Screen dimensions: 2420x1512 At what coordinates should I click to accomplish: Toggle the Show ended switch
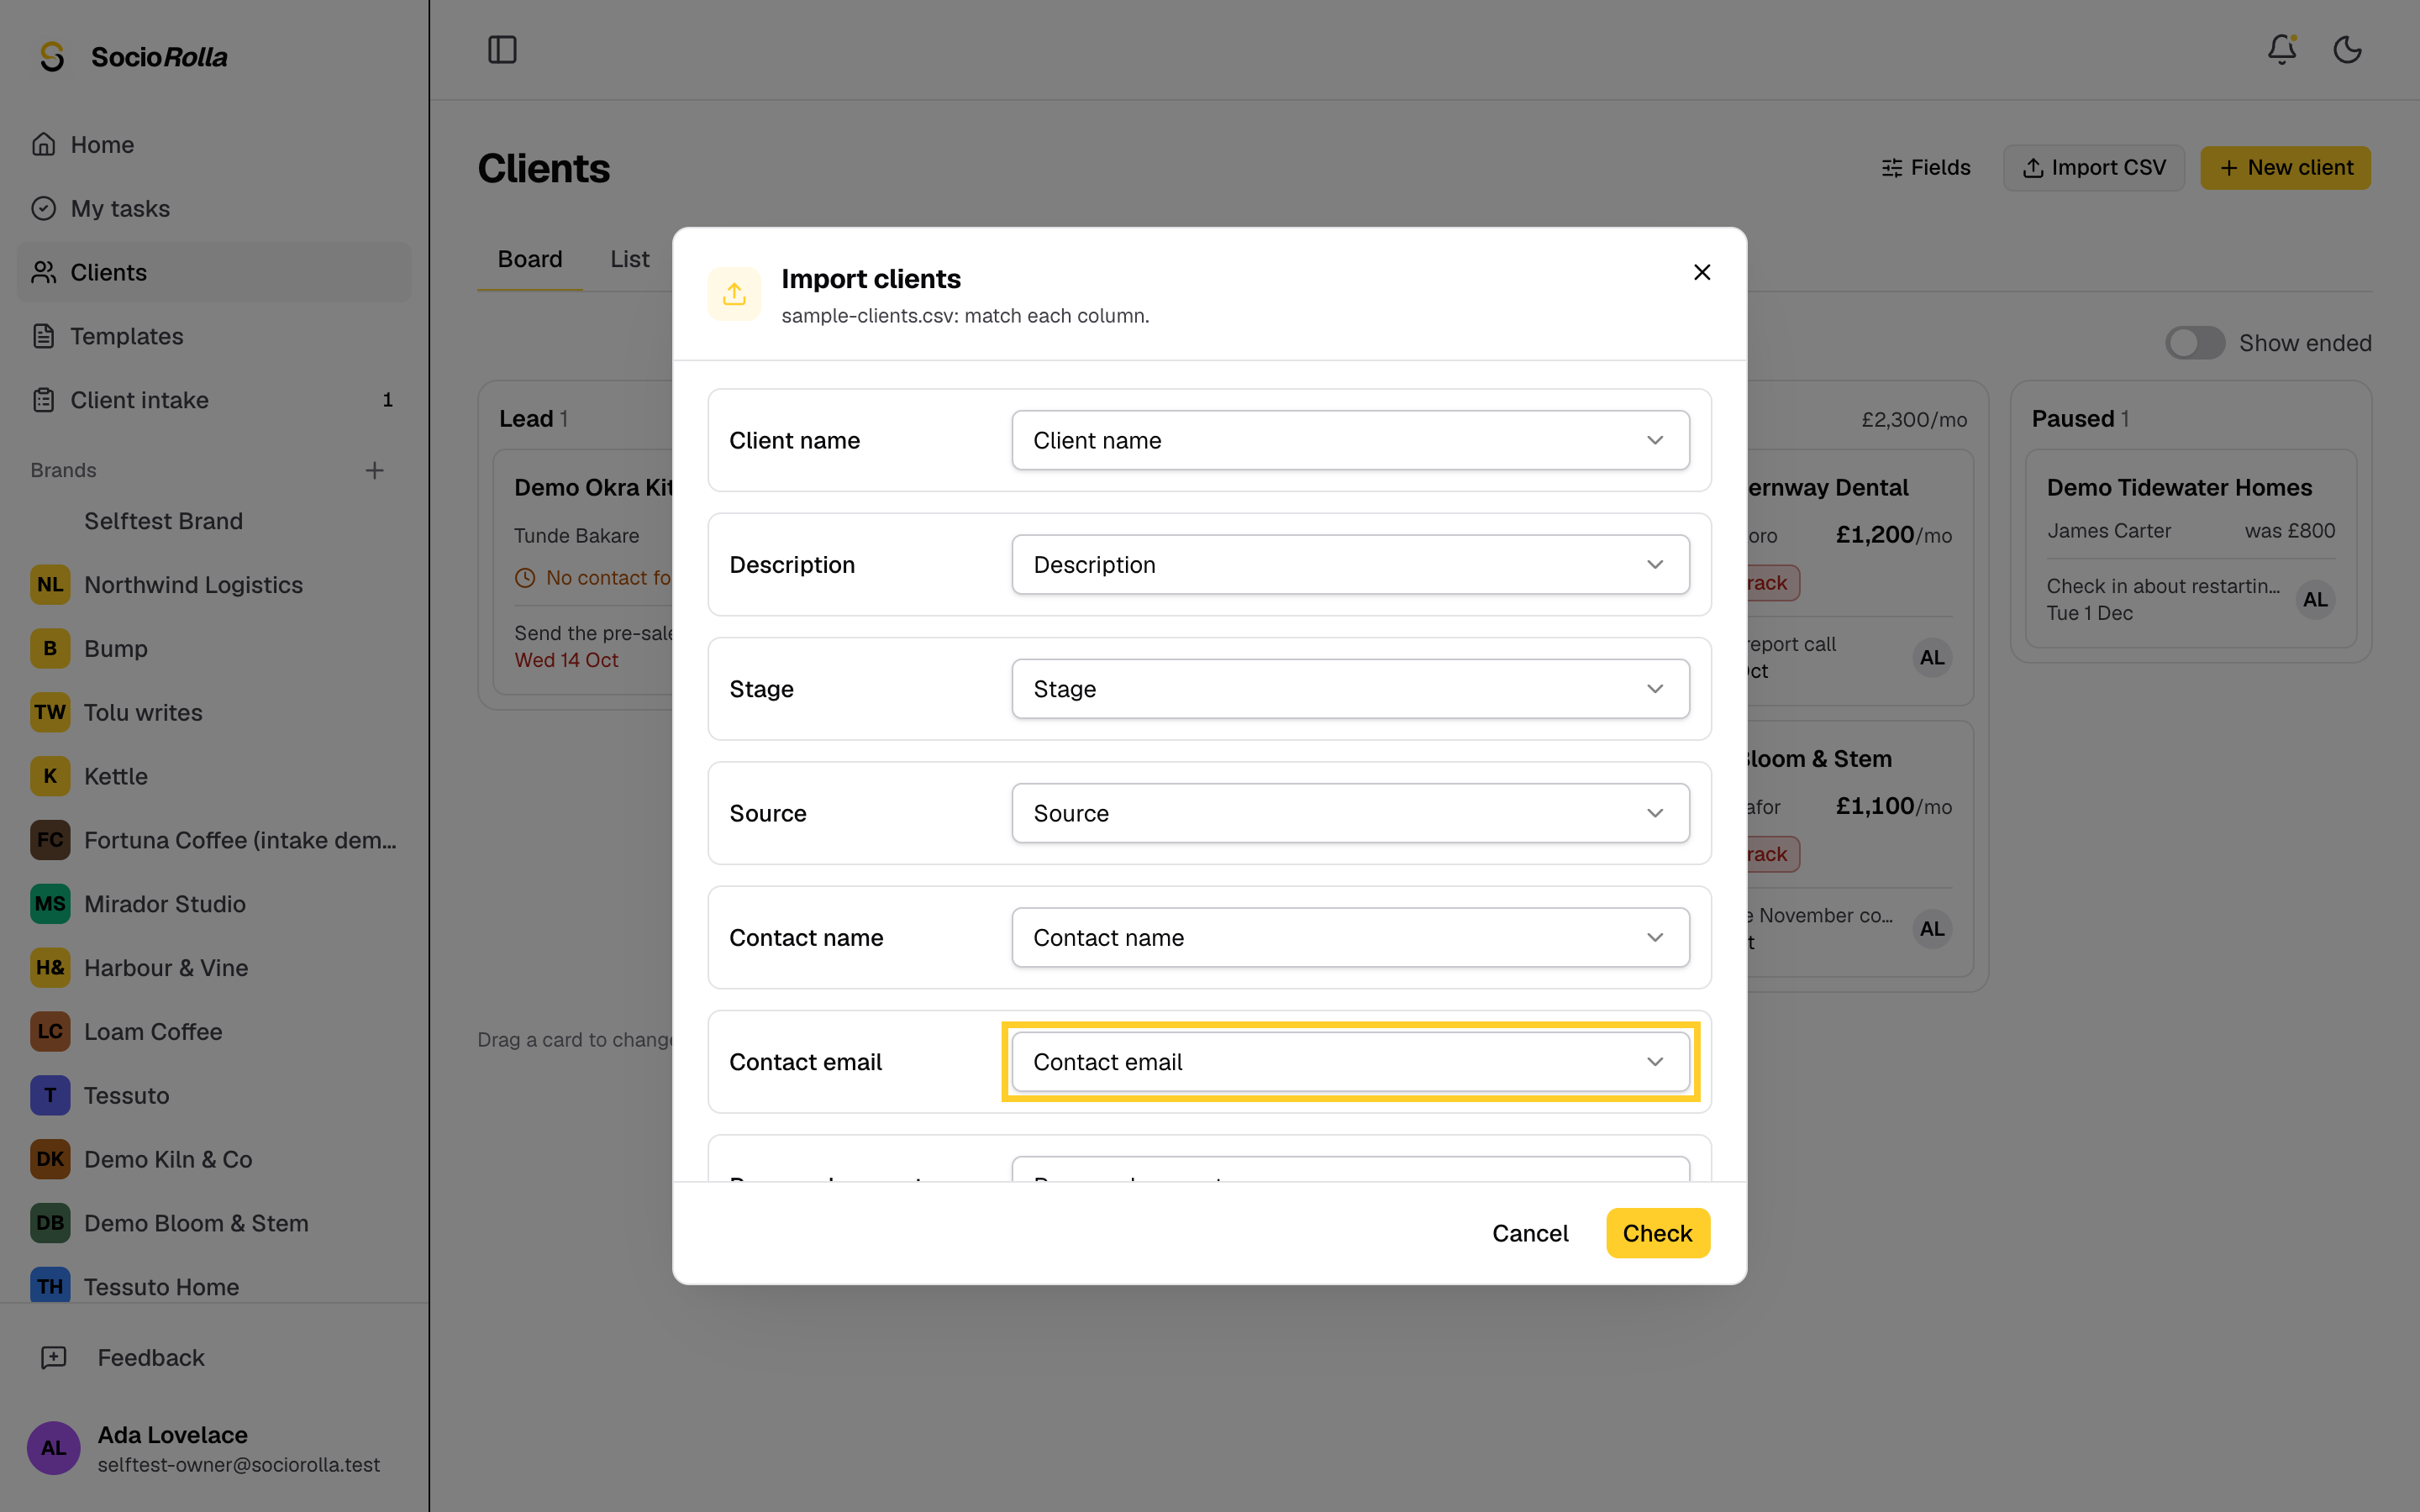[x=2195, y=343]
